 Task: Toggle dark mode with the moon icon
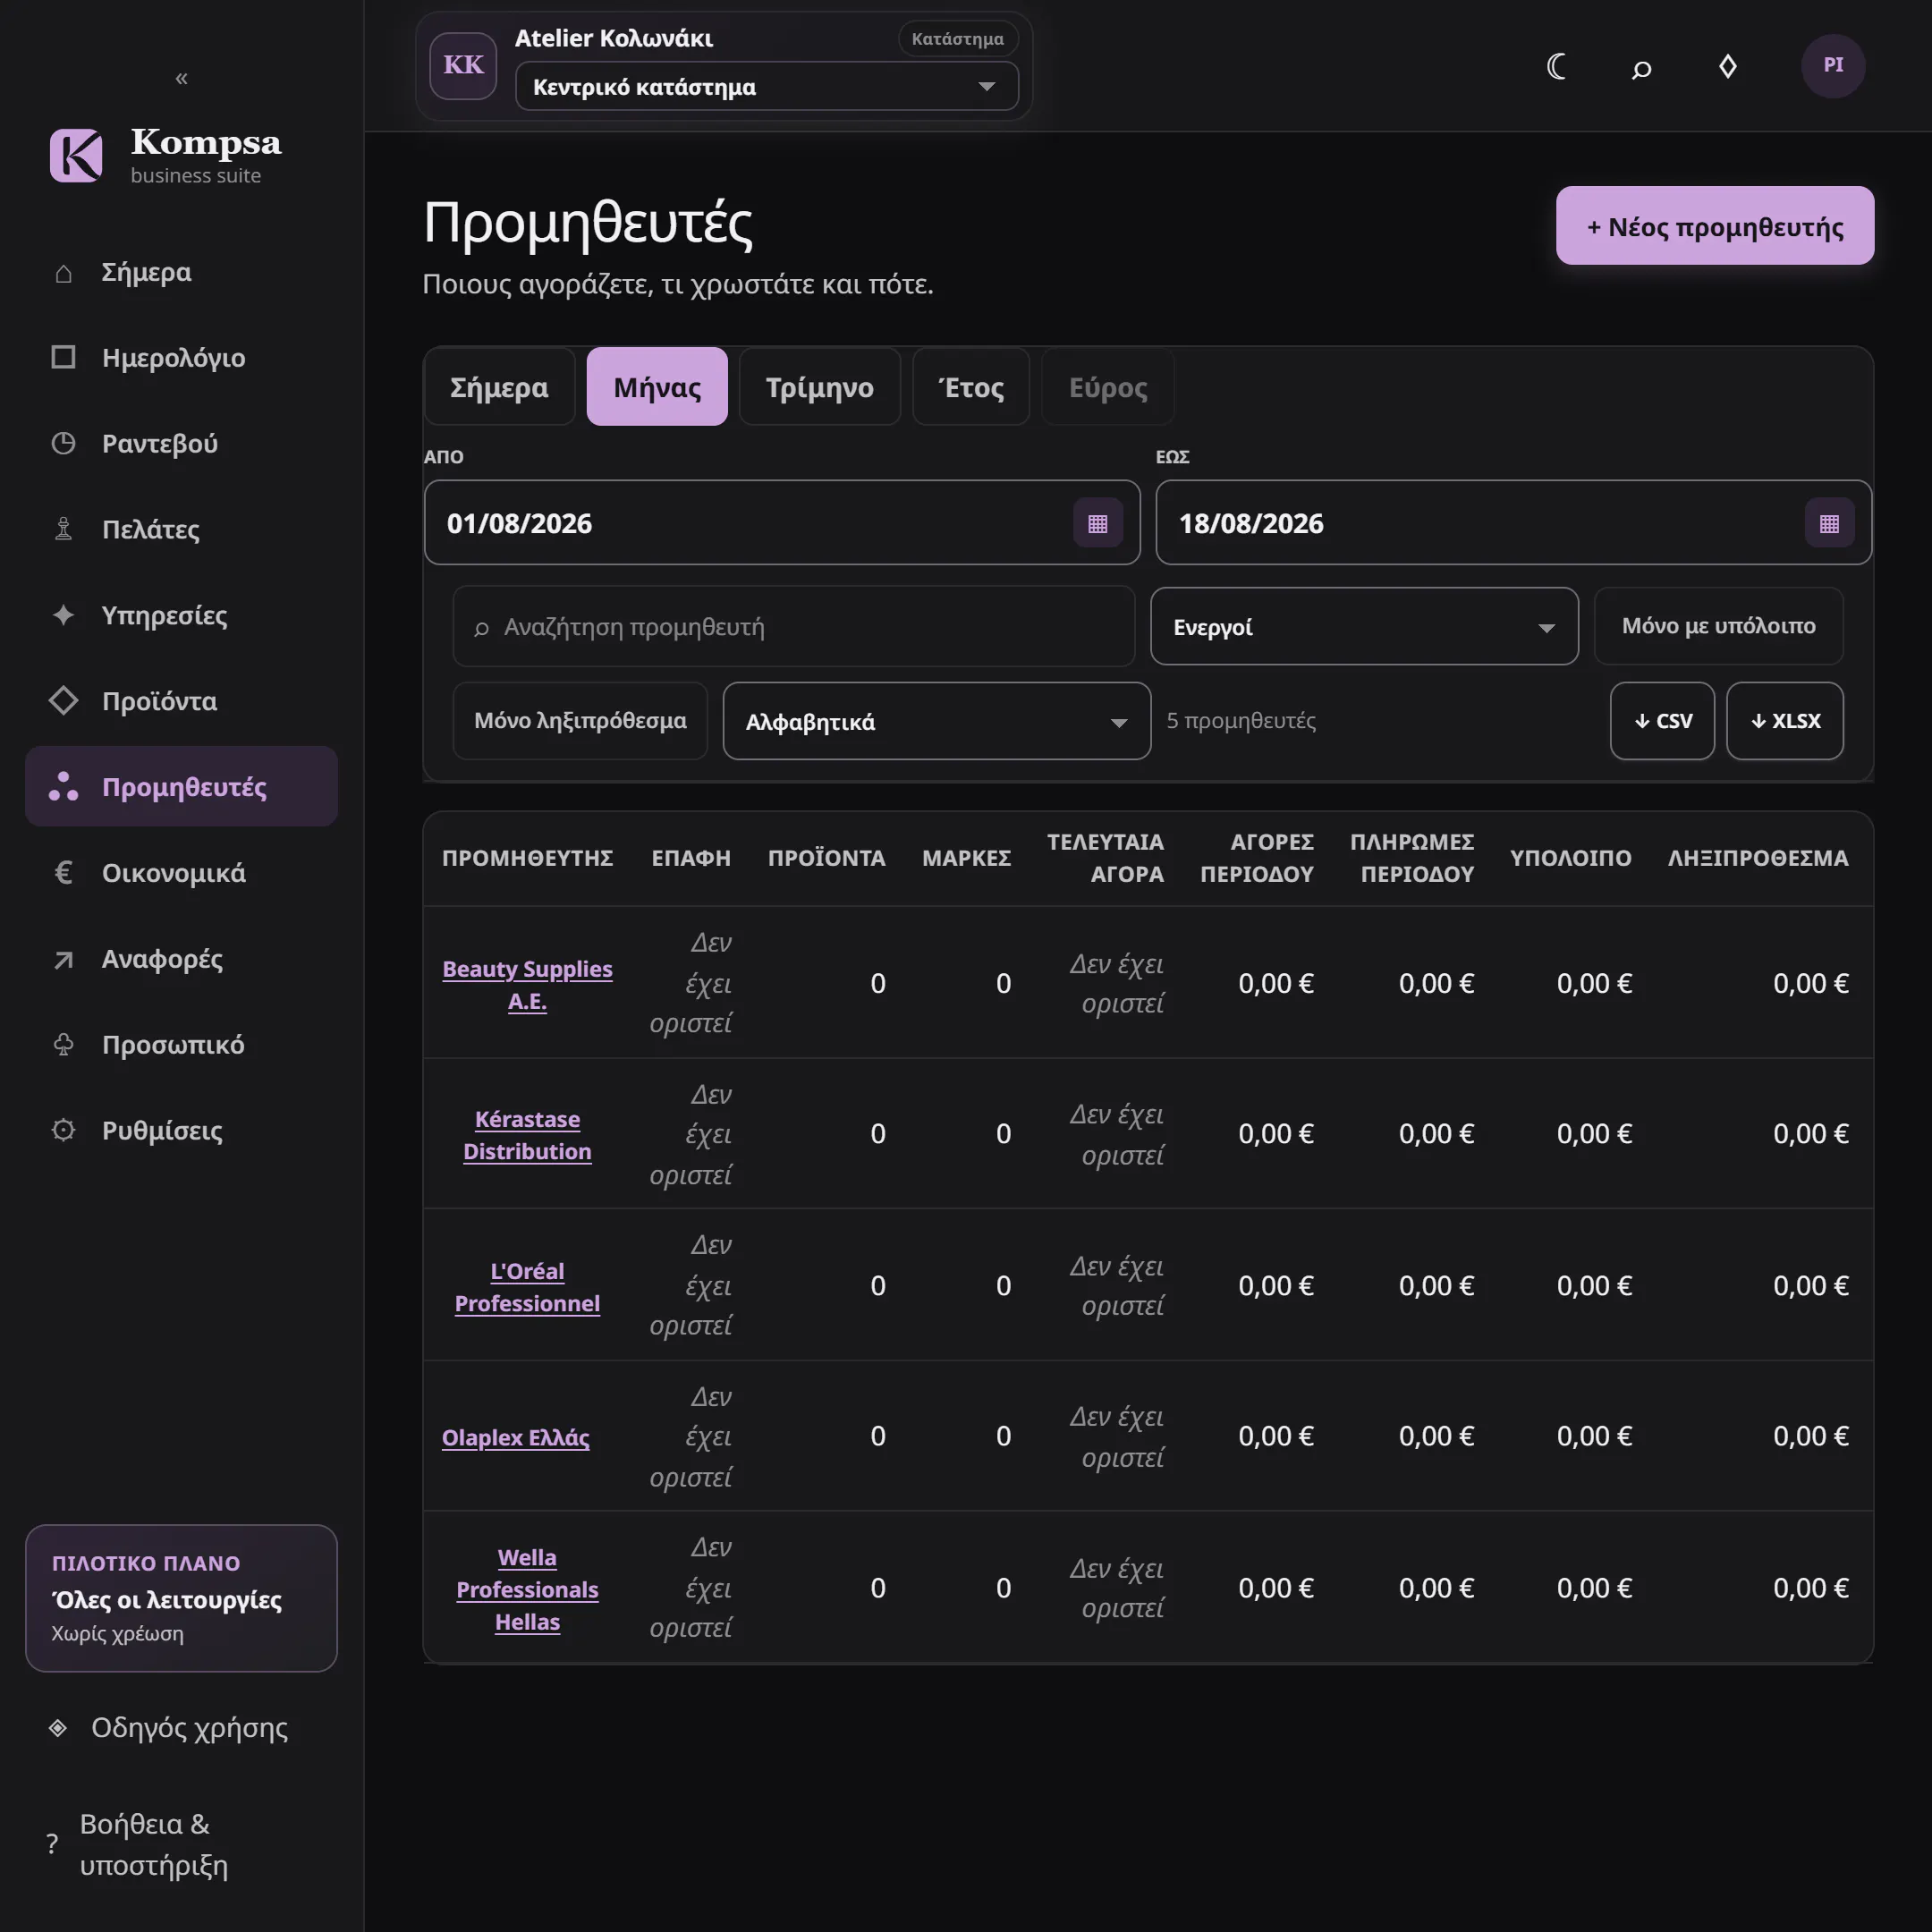pyautogui.click(x=1556, y=66)
